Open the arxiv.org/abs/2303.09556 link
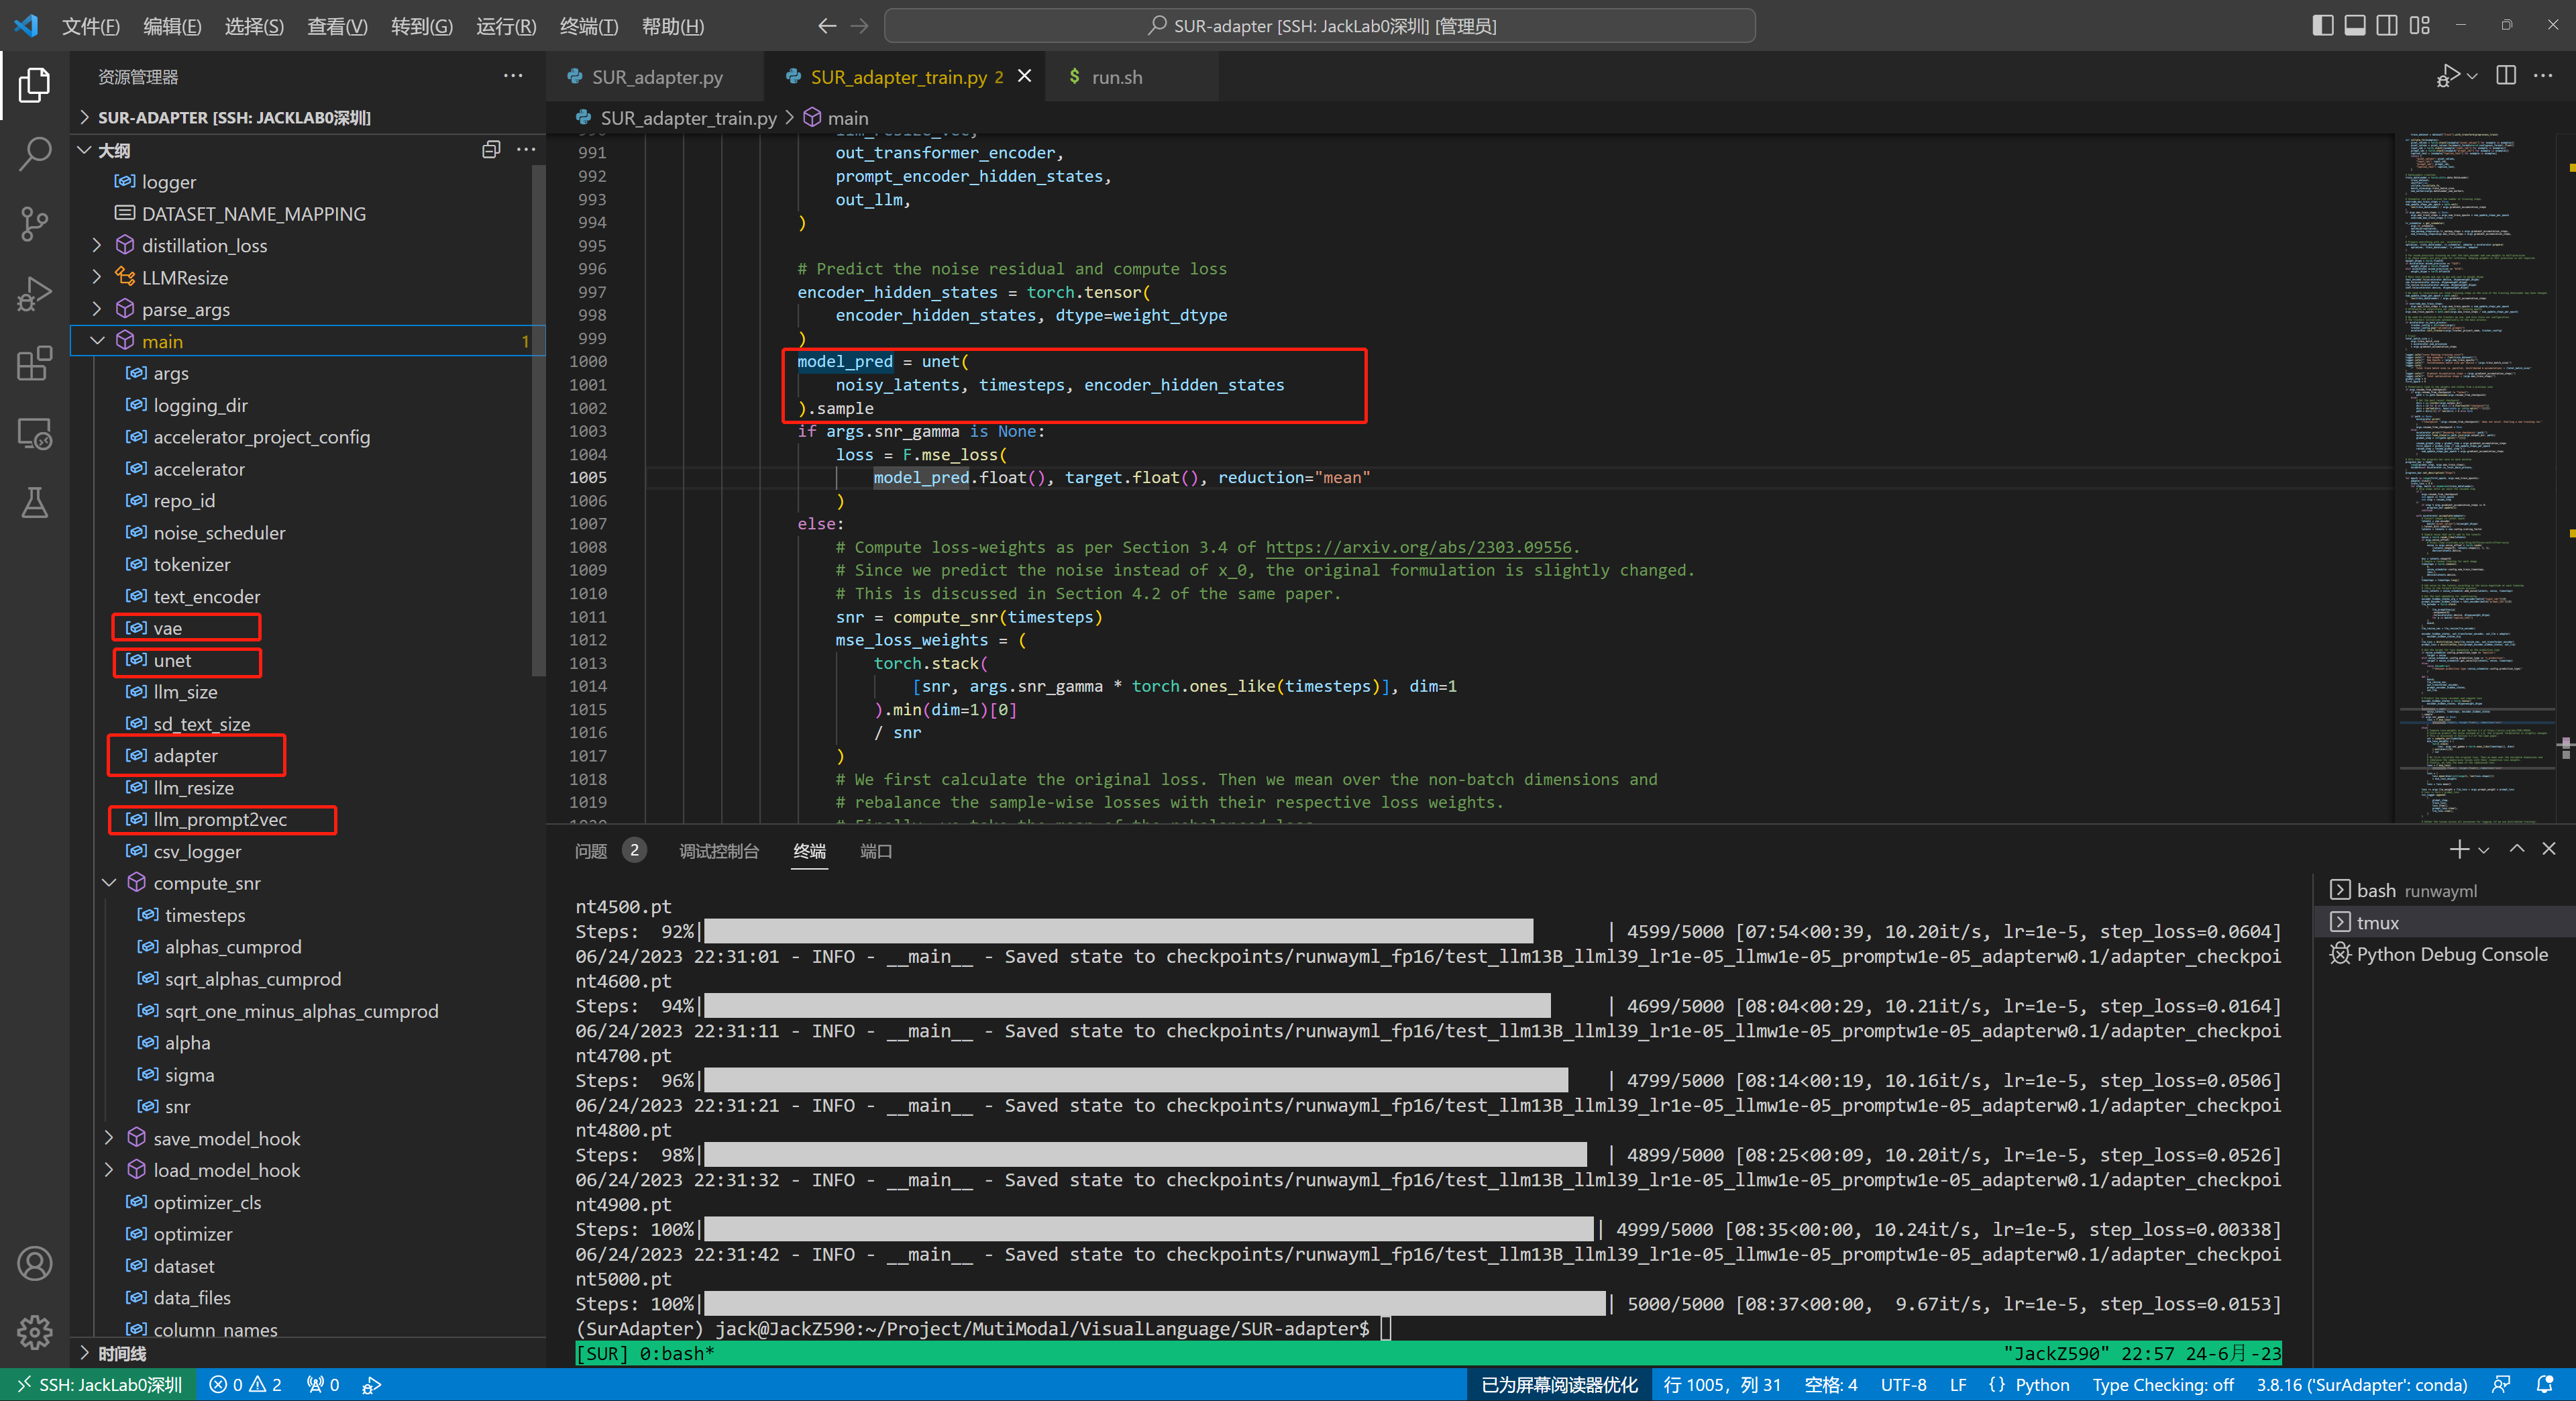This screenshot has width=2576, height=1401. pos(1418,547)
